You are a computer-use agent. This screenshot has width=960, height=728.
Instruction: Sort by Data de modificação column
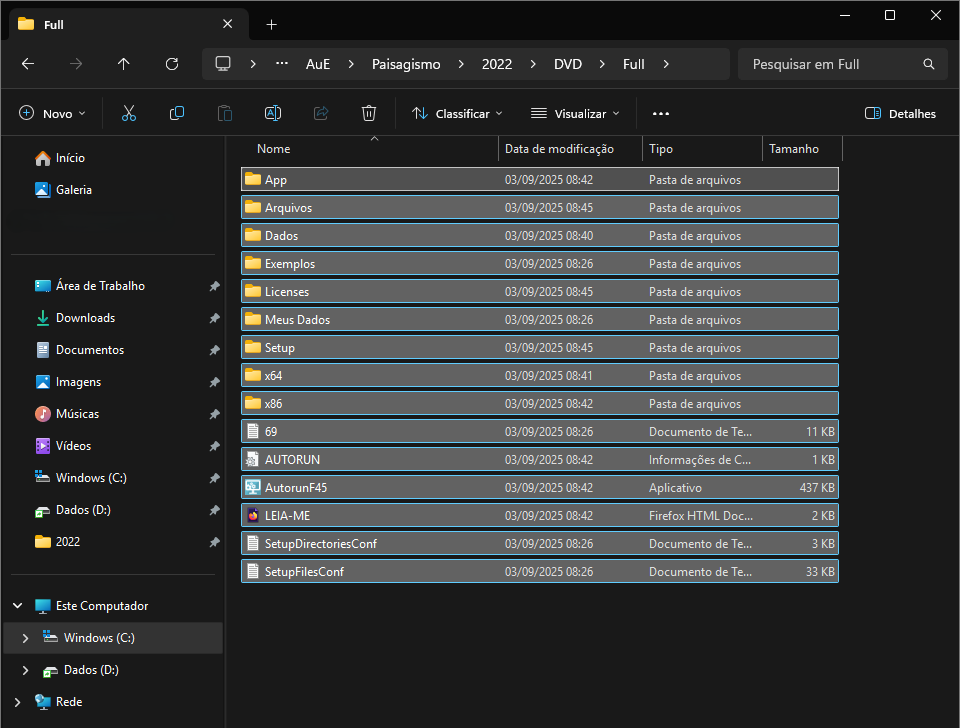[559, 149]
